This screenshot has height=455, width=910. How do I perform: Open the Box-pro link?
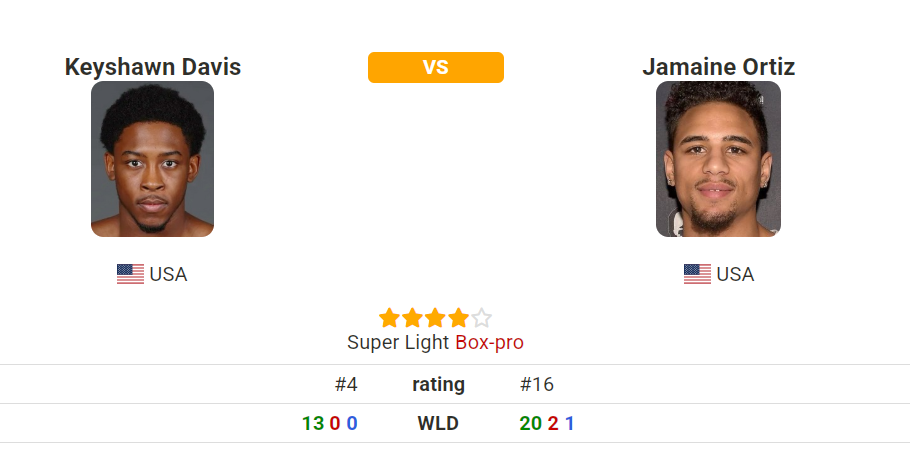pyautogui.click(x=489, y=342)
